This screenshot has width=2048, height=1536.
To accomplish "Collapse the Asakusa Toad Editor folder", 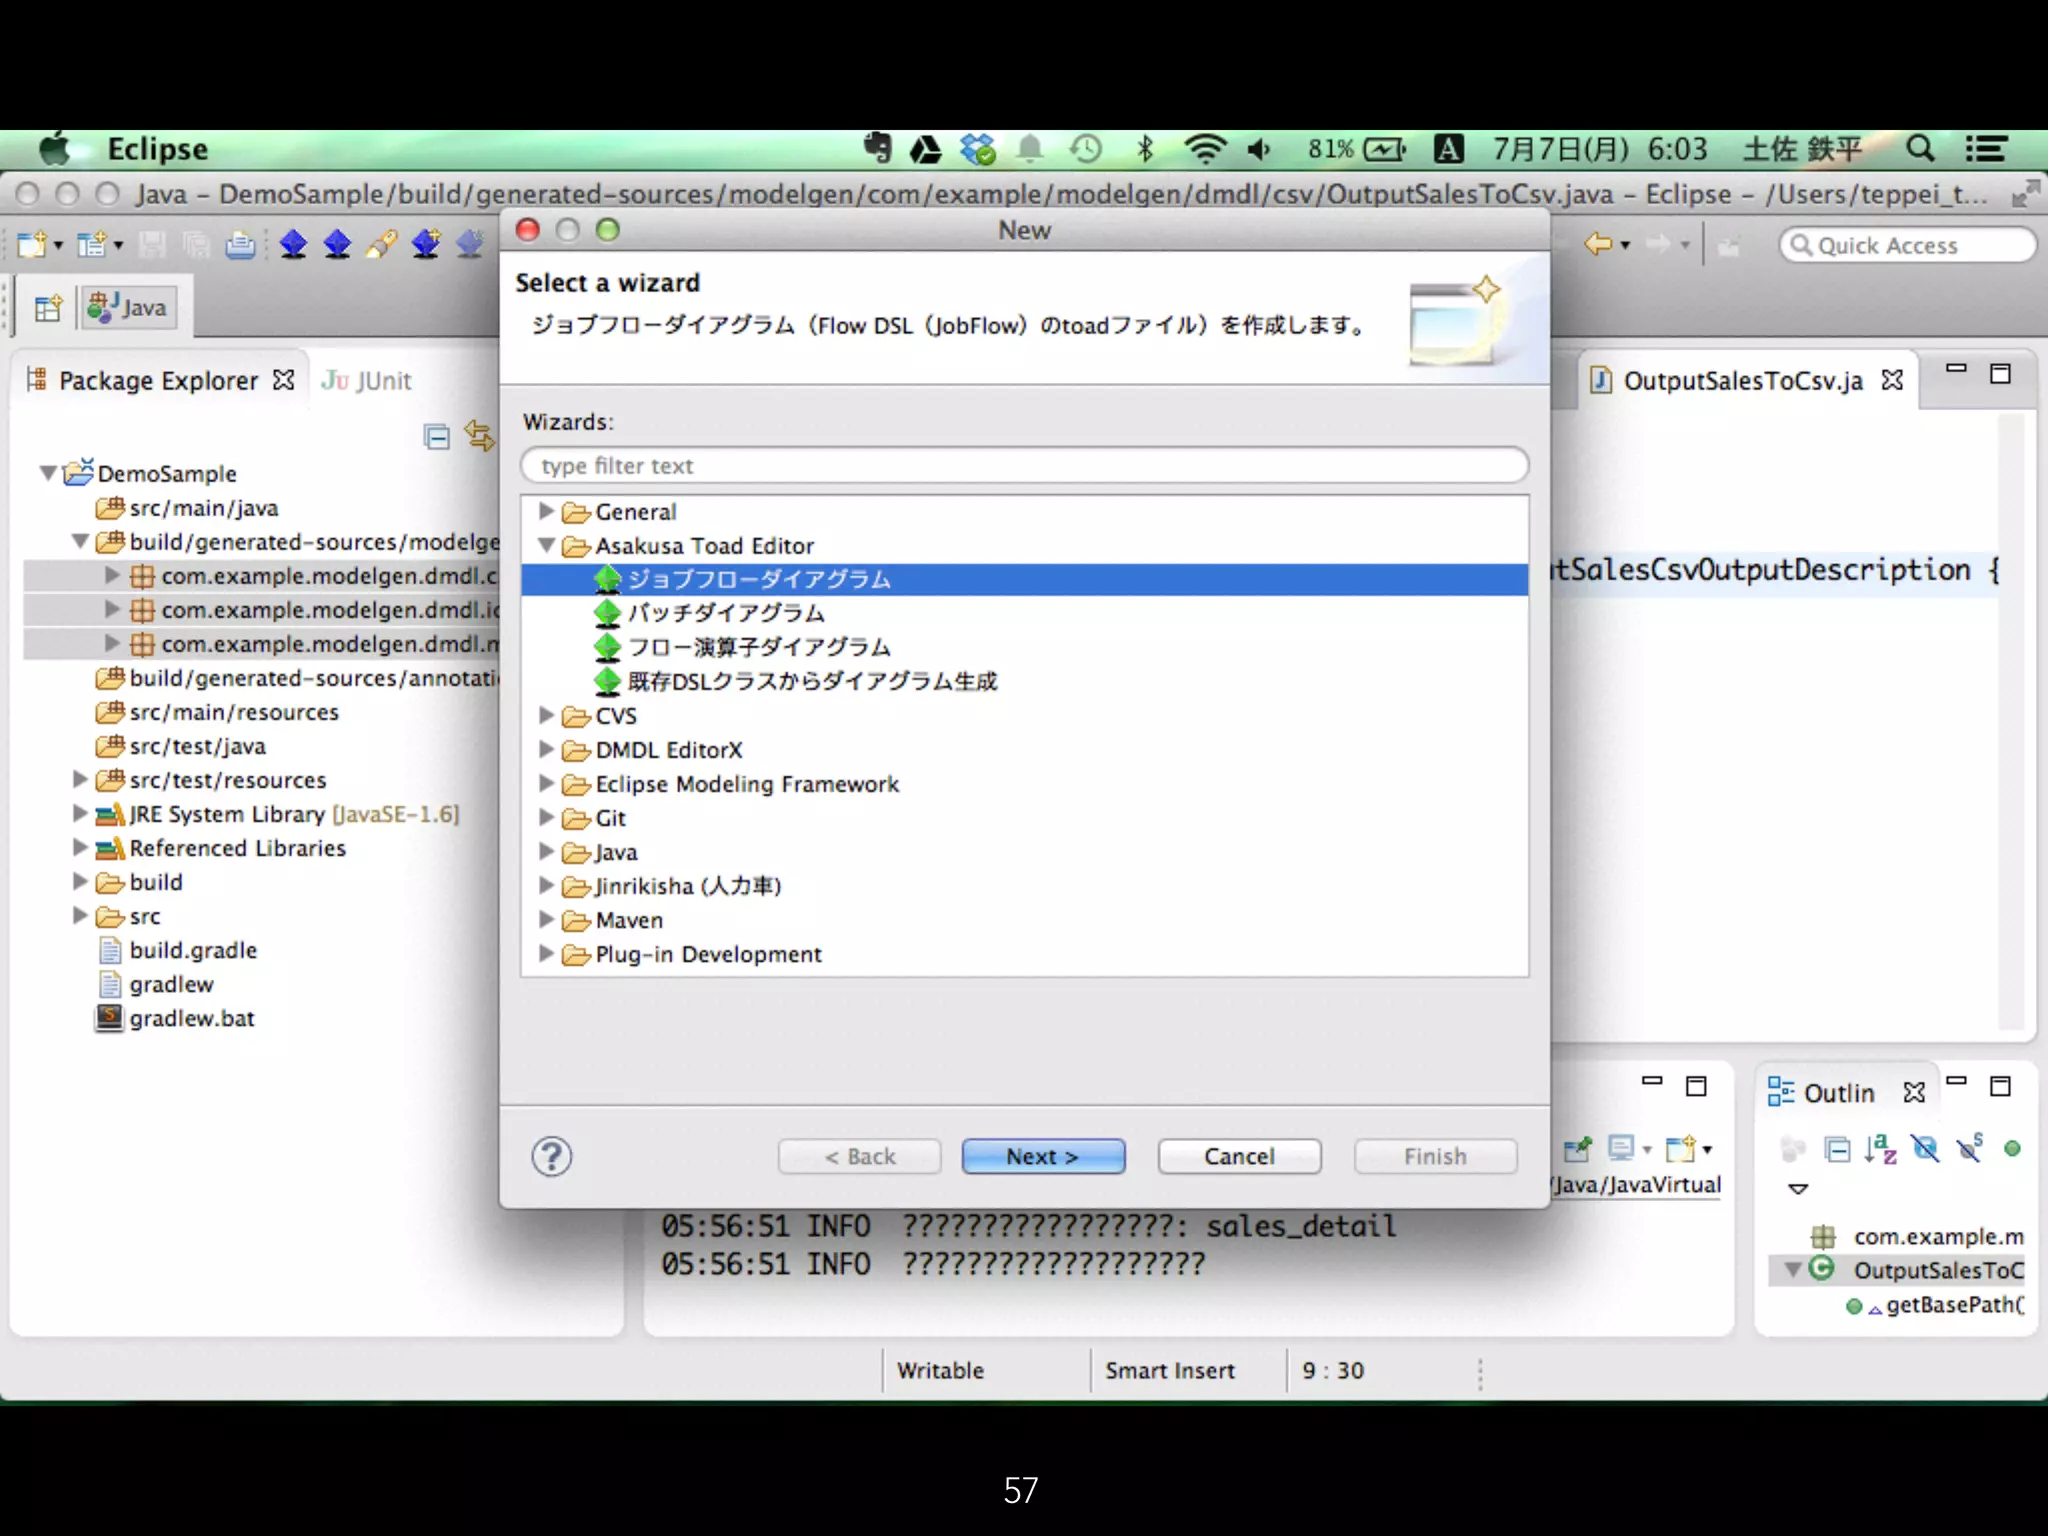I will 546,546.
